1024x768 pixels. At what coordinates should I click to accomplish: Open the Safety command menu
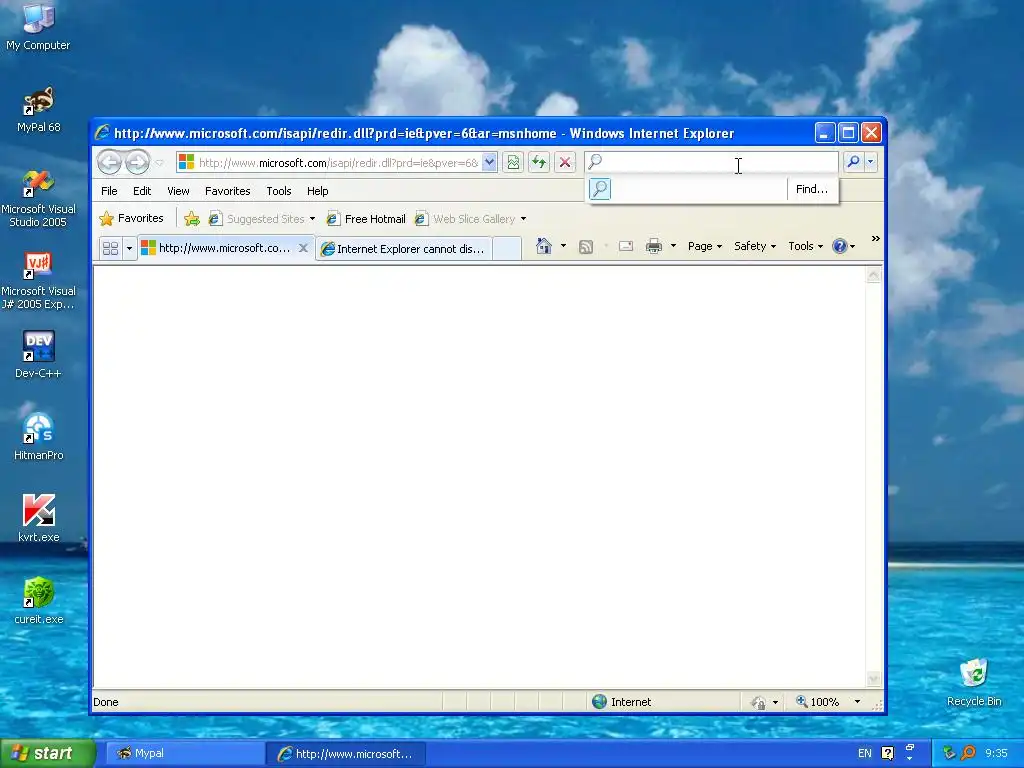tap(754, 246)
